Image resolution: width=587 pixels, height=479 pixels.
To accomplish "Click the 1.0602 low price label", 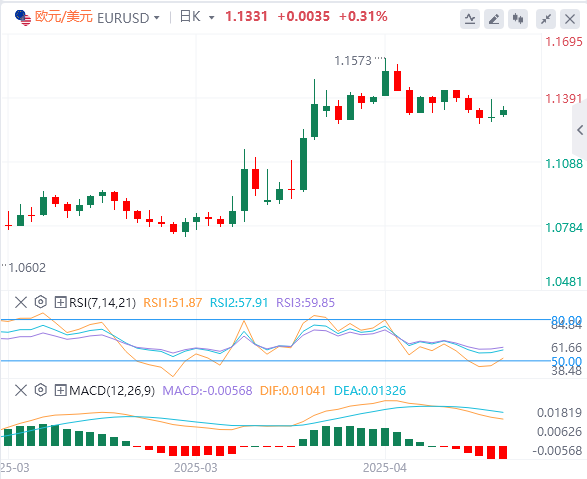I will [x=27, y=268].
